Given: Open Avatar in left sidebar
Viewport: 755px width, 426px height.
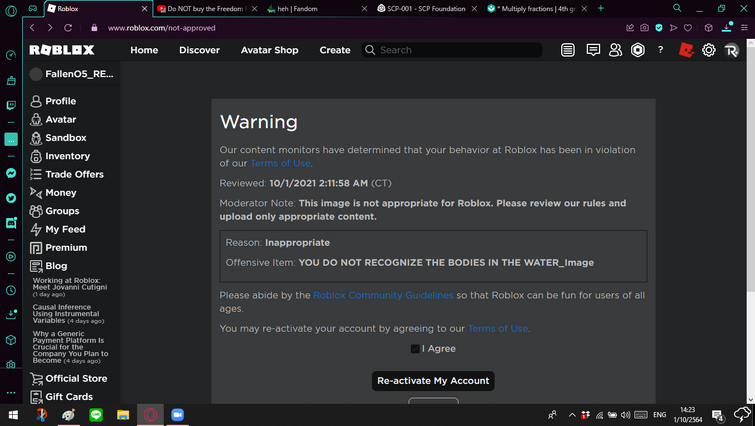Looking at the screenshot, I should (x=53, y=119).
